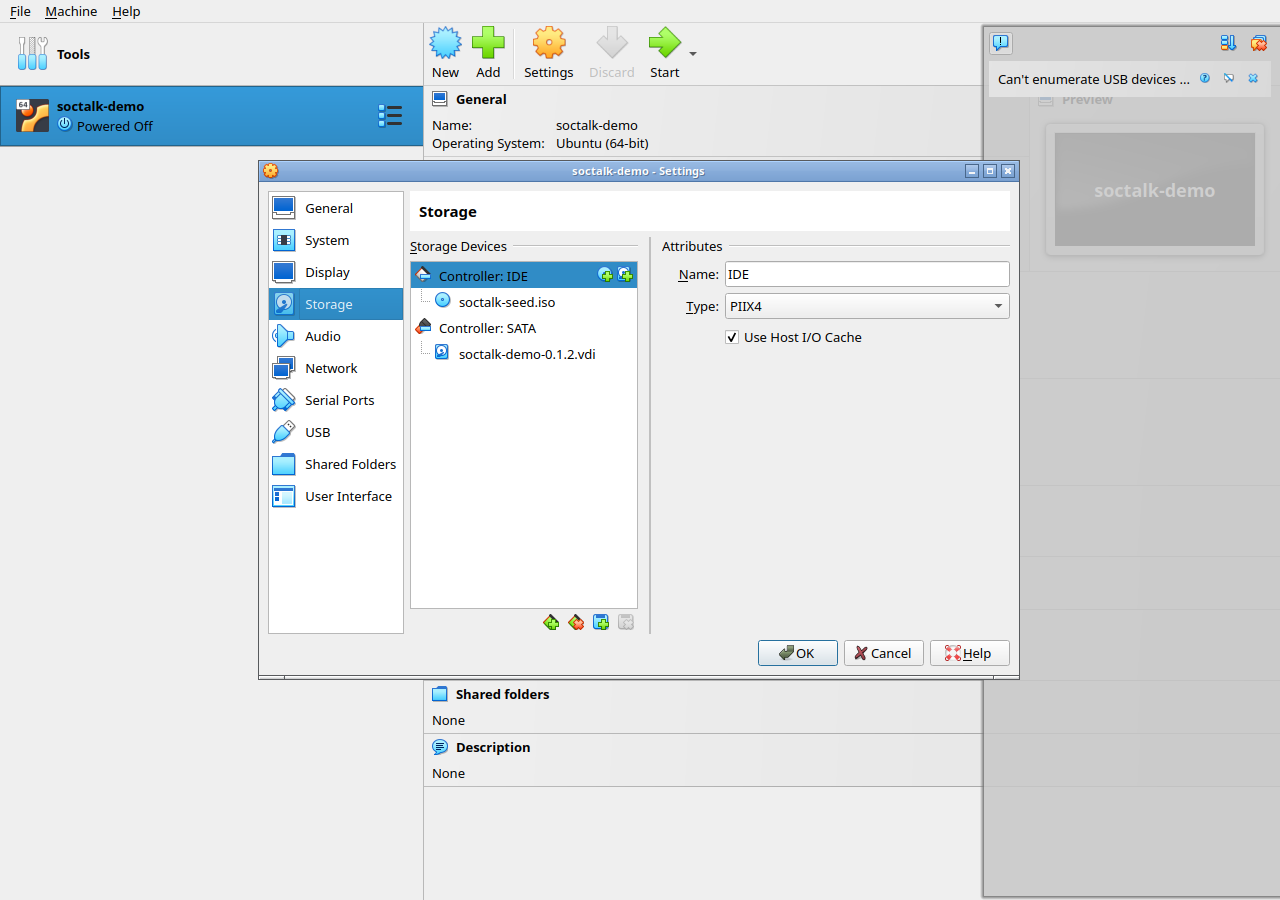
Task: Open the Help menu in the menu bar
Action: pos(126,11)
